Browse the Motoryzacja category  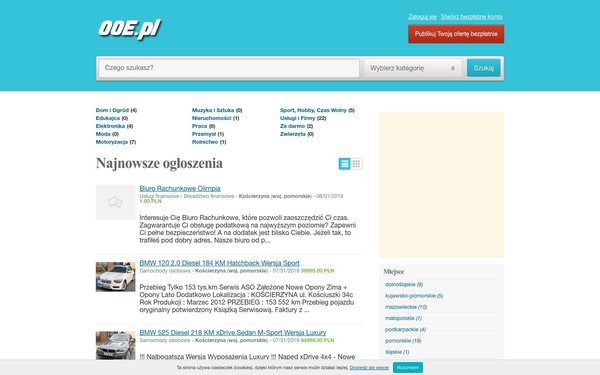tap(112, 142)
